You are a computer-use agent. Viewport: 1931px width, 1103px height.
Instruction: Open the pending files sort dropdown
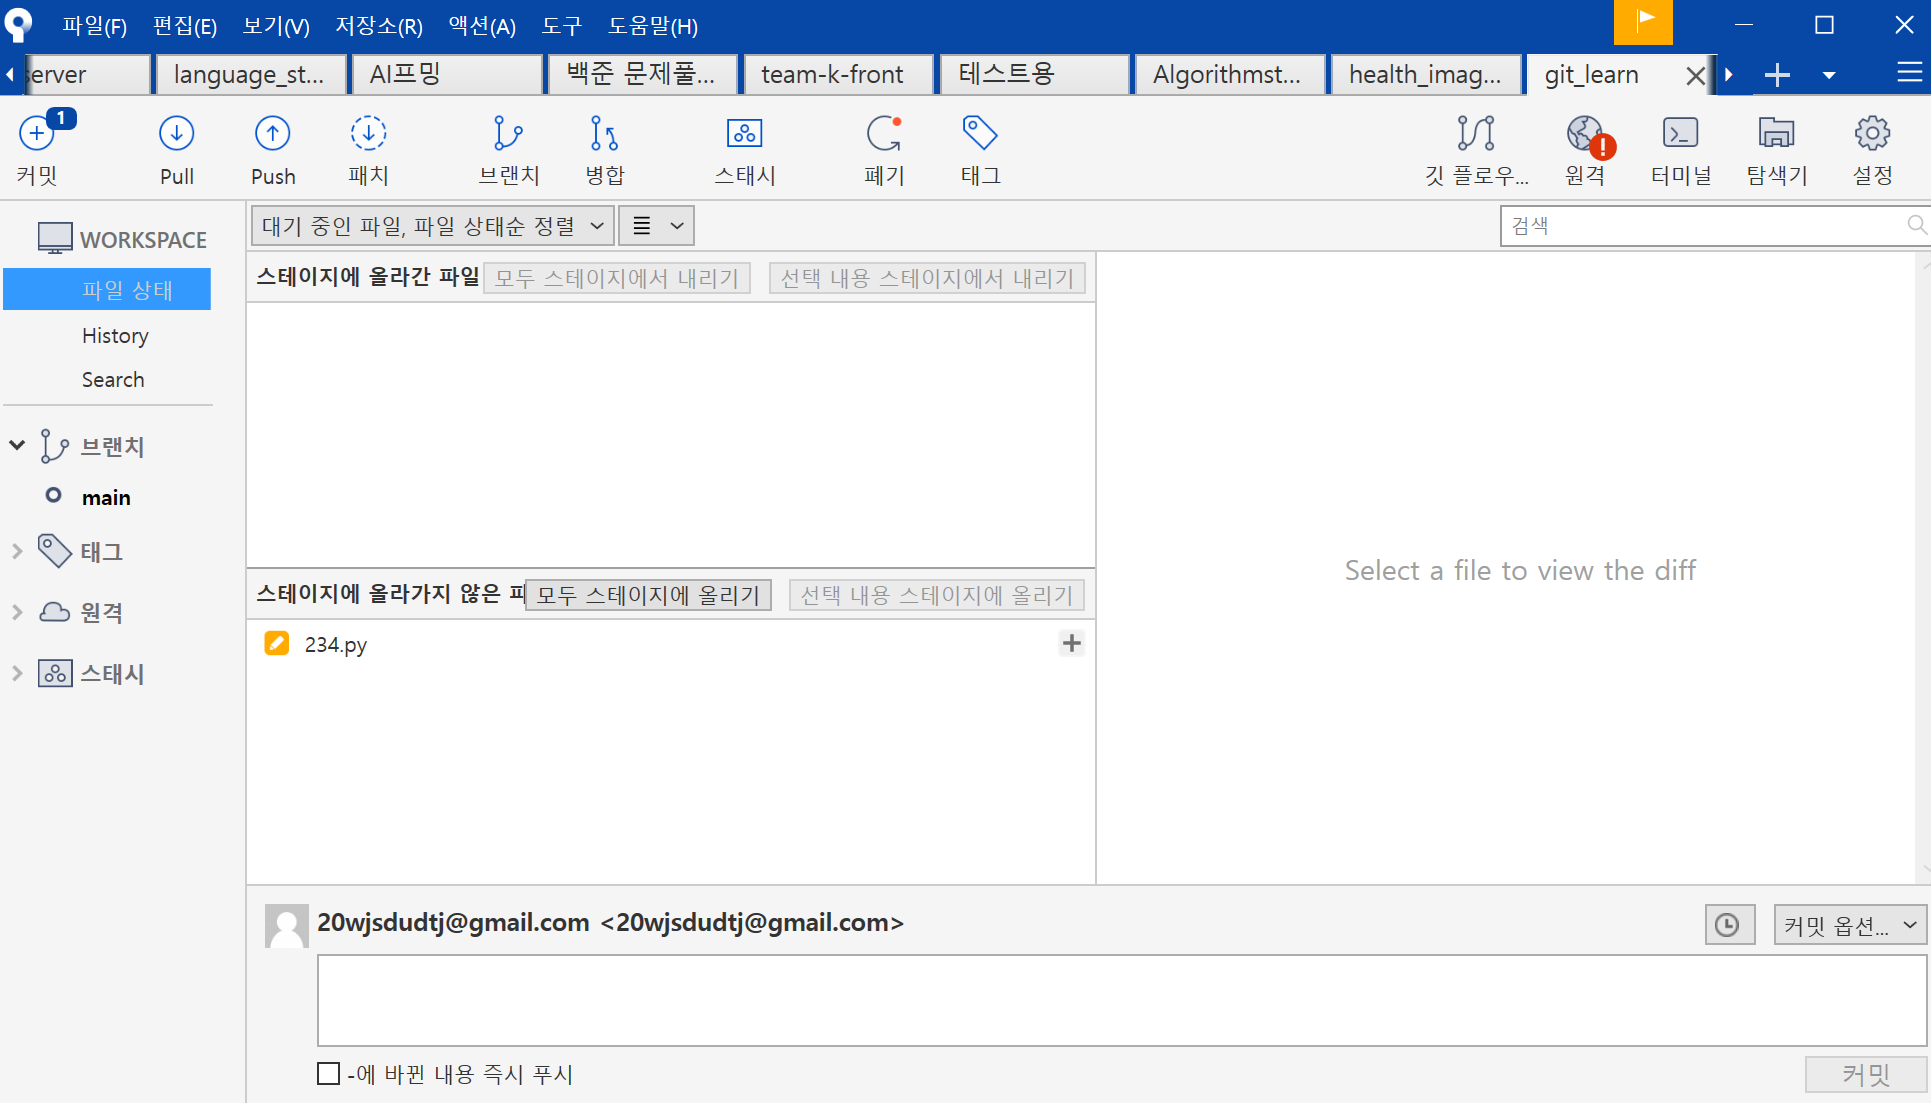click(x=432, y=226)
